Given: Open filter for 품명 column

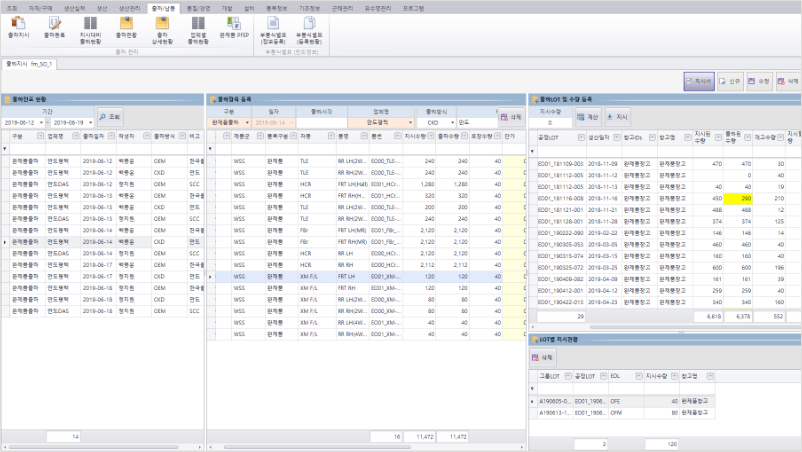Looking at the screenshot, I should (364, 136).
